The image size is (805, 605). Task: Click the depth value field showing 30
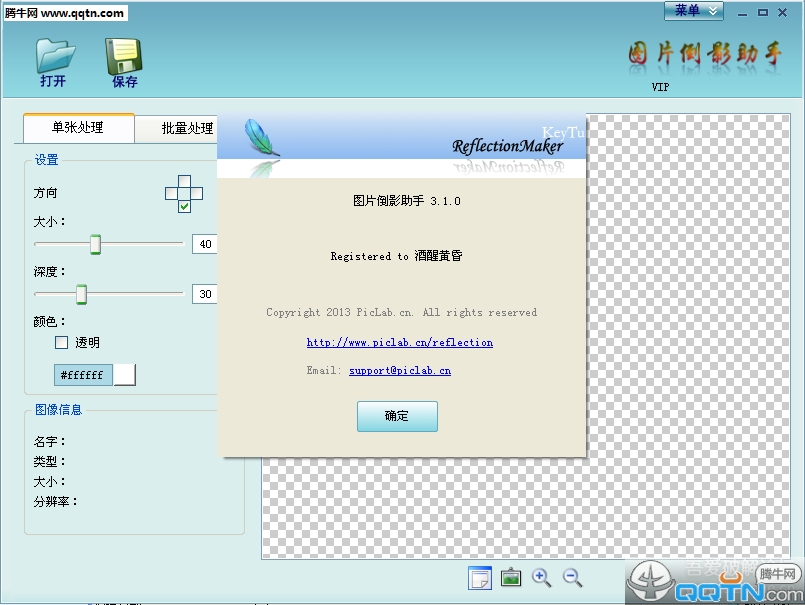(x=205, y=294)
